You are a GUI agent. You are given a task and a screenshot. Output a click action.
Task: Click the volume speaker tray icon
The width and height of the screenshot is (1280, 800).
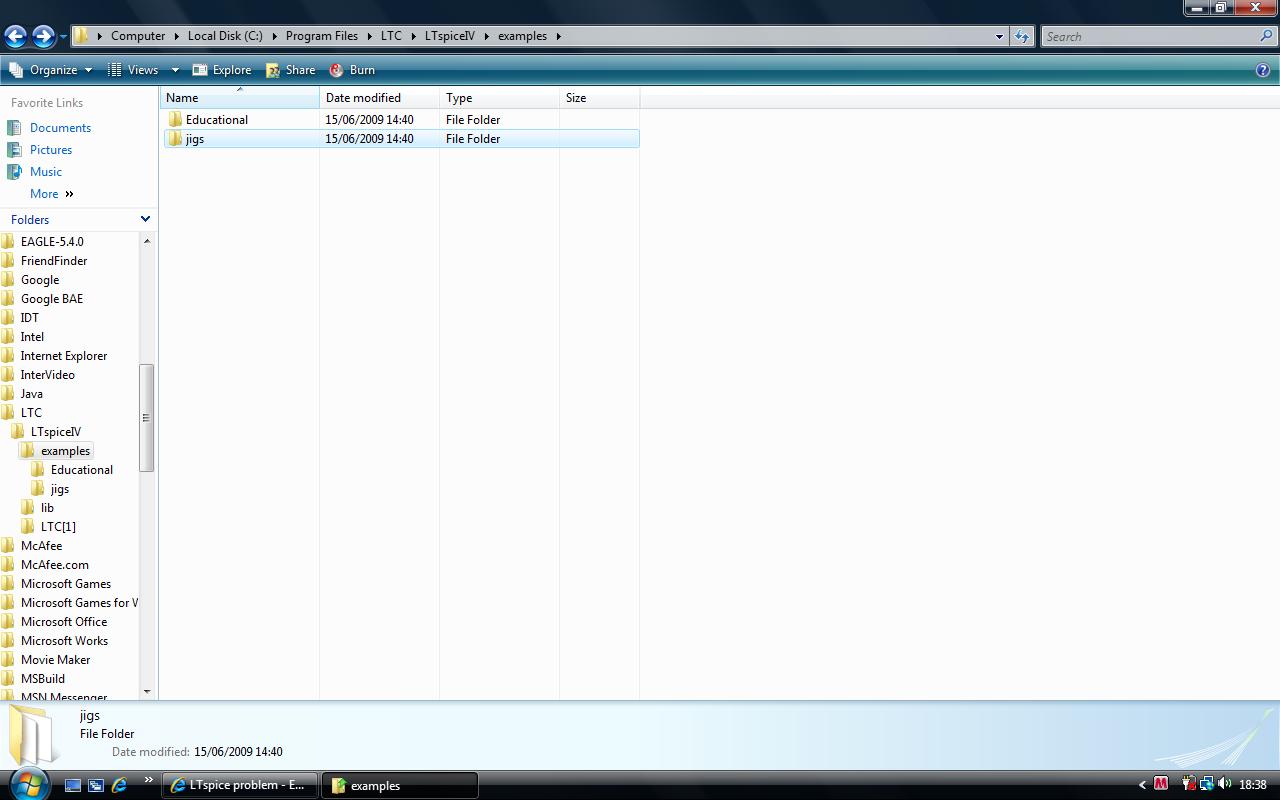tap(1224, 784)
